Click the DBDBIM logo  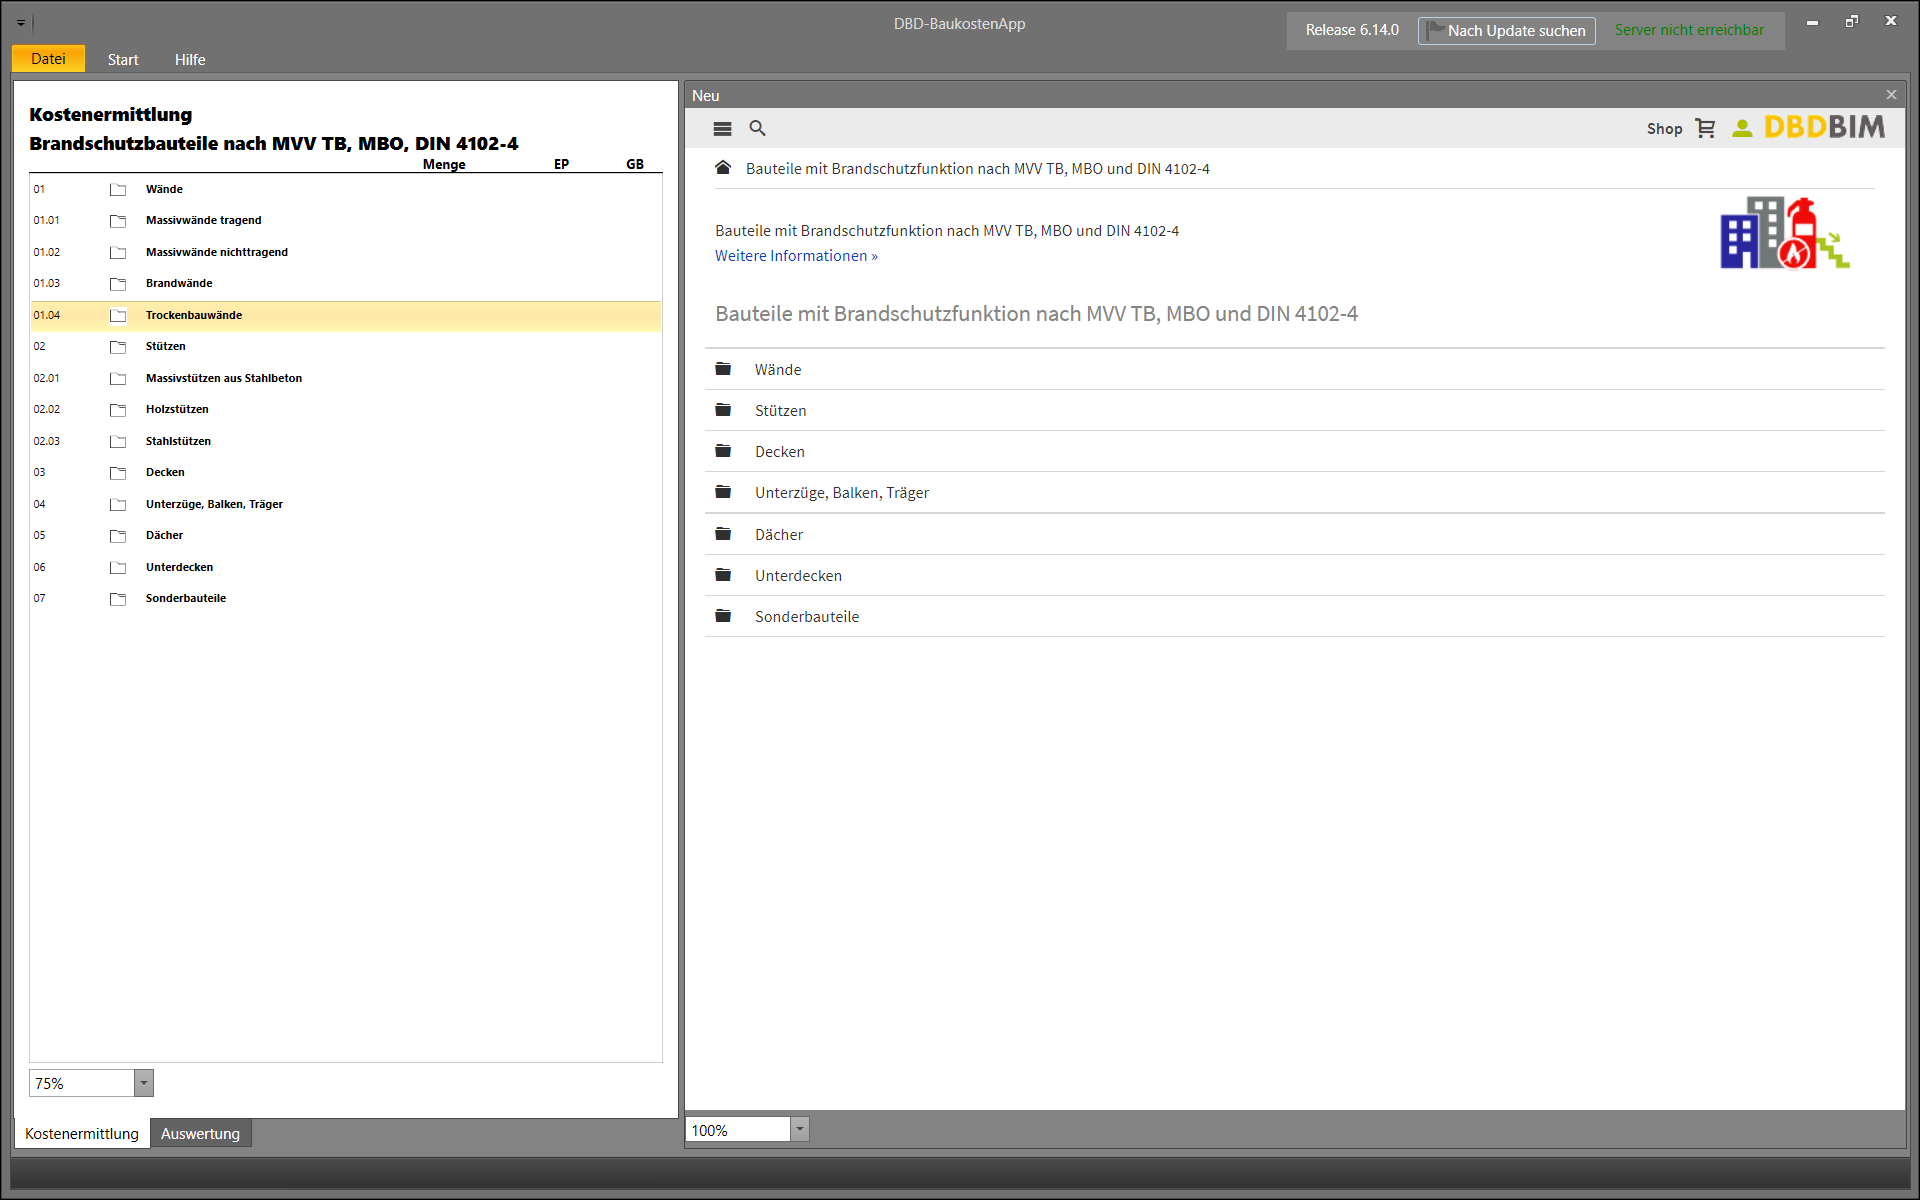coord(1824,127)
